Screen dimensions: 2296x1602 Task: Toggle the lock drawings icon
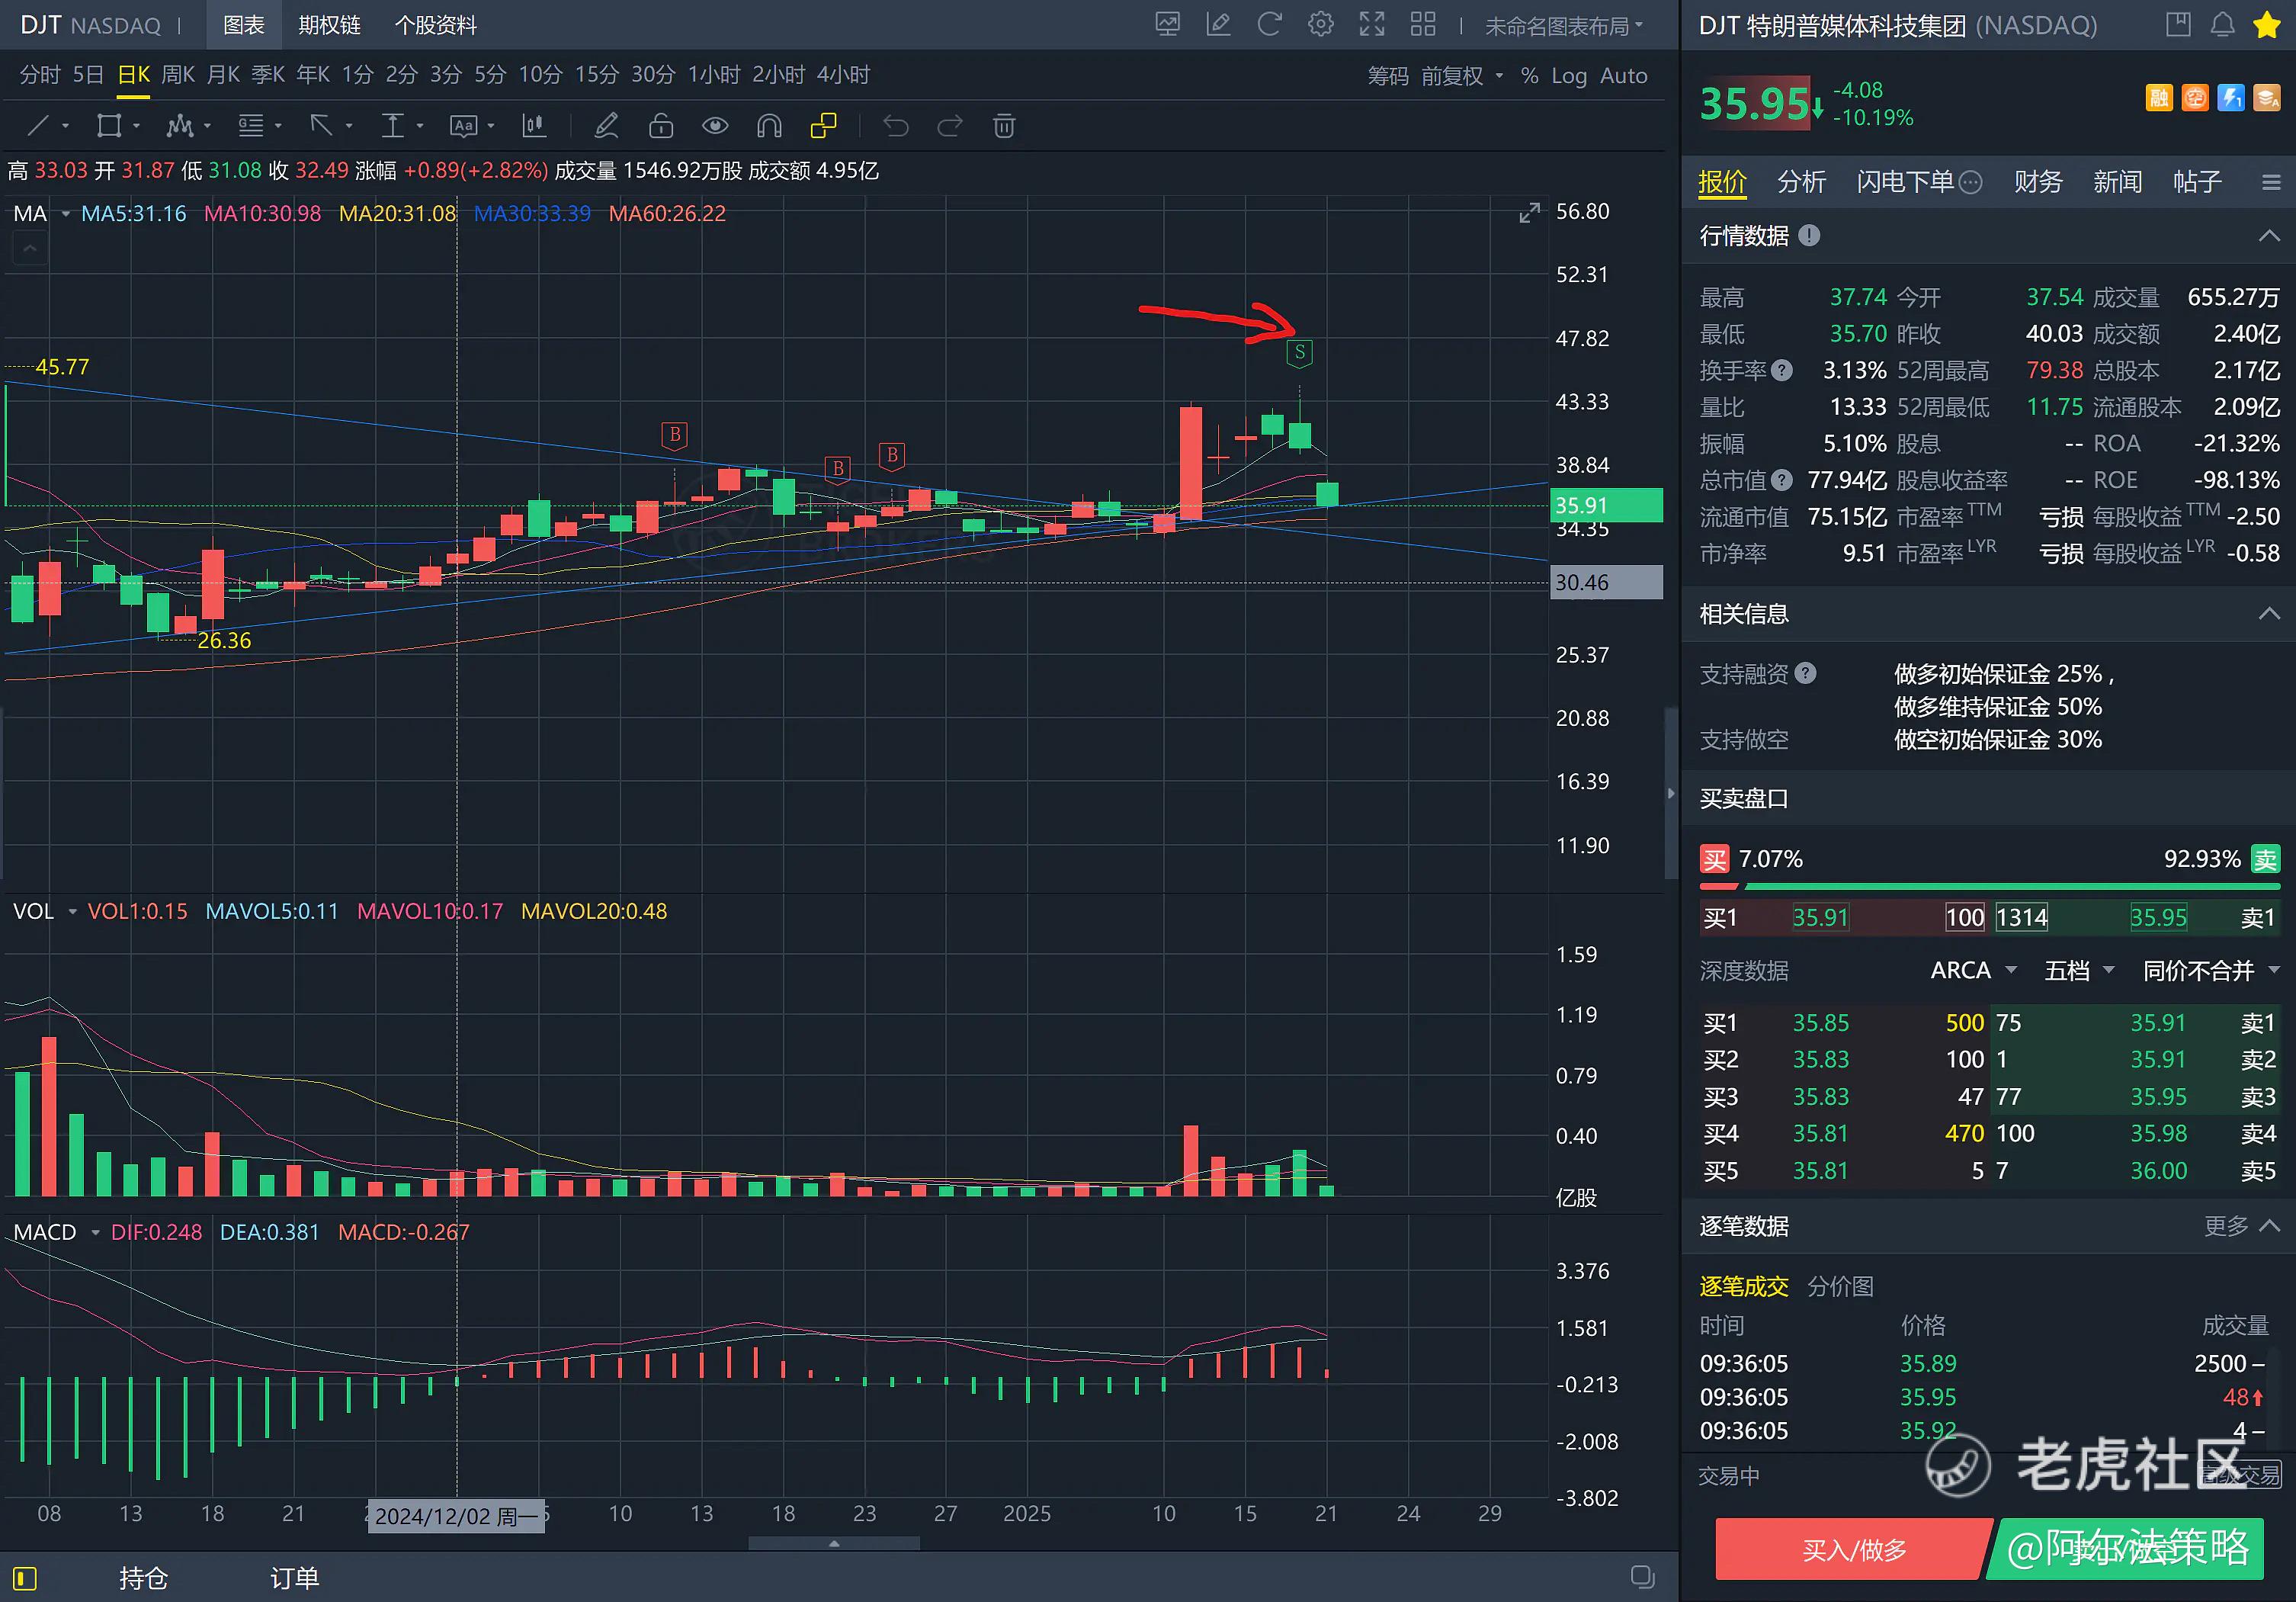[661, 126]
